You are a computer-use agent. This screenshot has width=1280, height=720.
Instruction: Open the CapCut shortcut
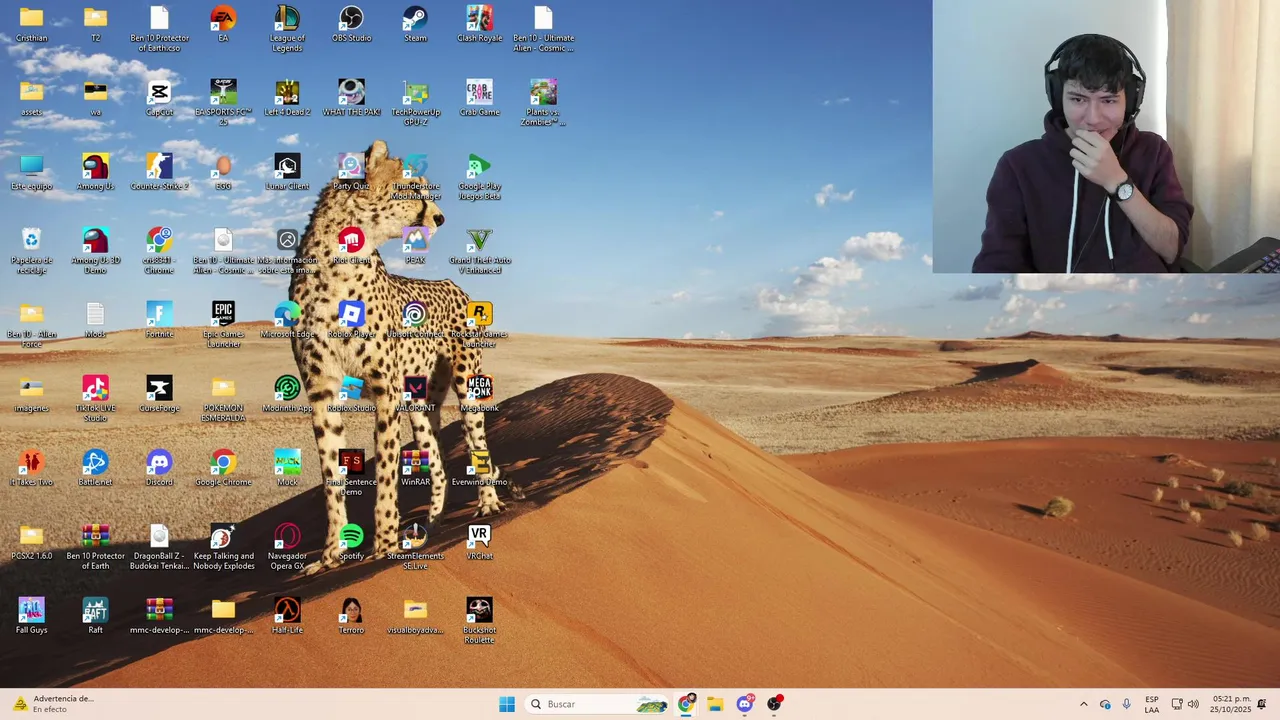(159, 98)
